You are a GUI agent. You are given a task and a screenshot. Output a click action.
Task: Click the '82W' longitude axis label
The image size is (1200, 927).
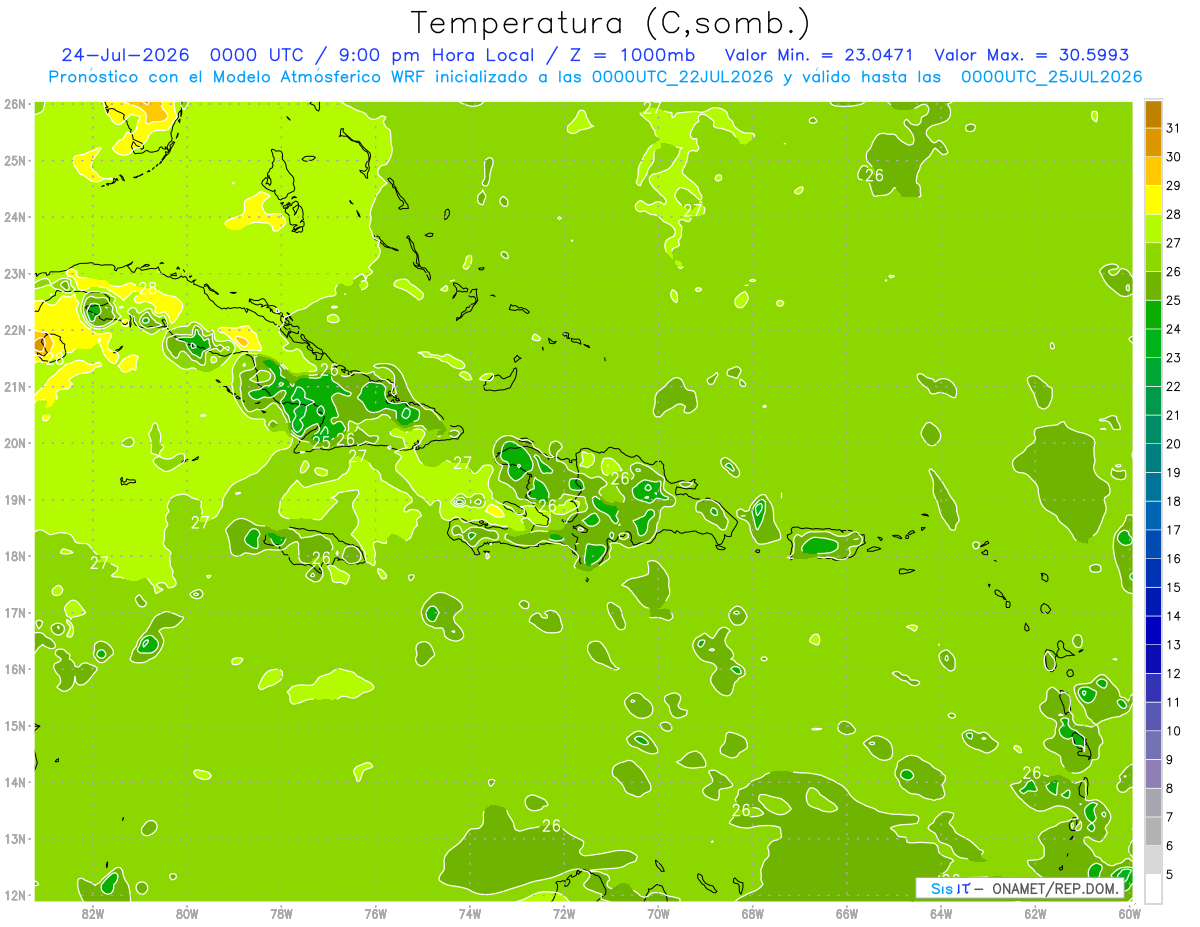click(x=93, y=913)
